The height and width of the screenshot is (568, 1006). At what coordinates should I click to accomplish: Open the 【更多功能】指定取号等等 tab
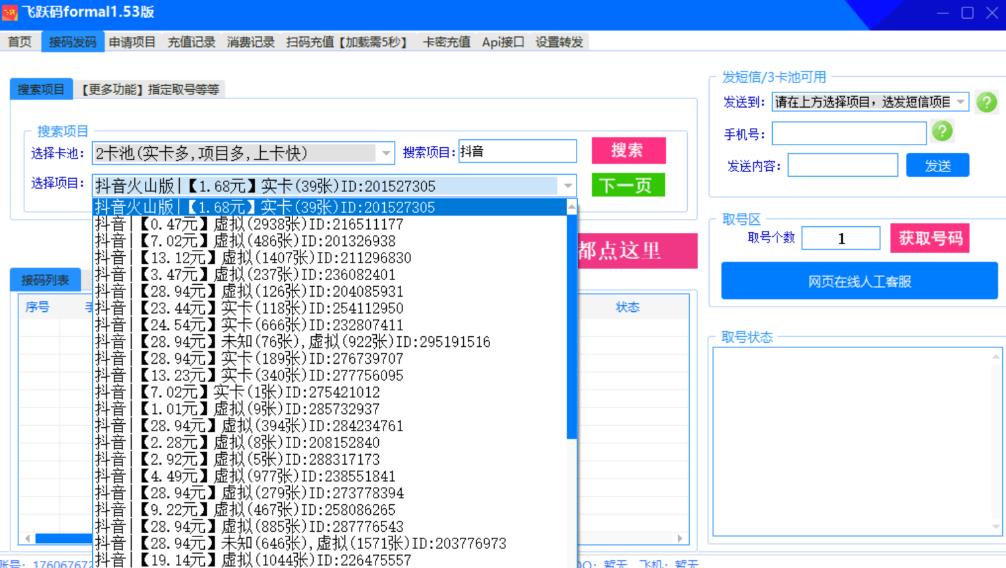point(150,89)
